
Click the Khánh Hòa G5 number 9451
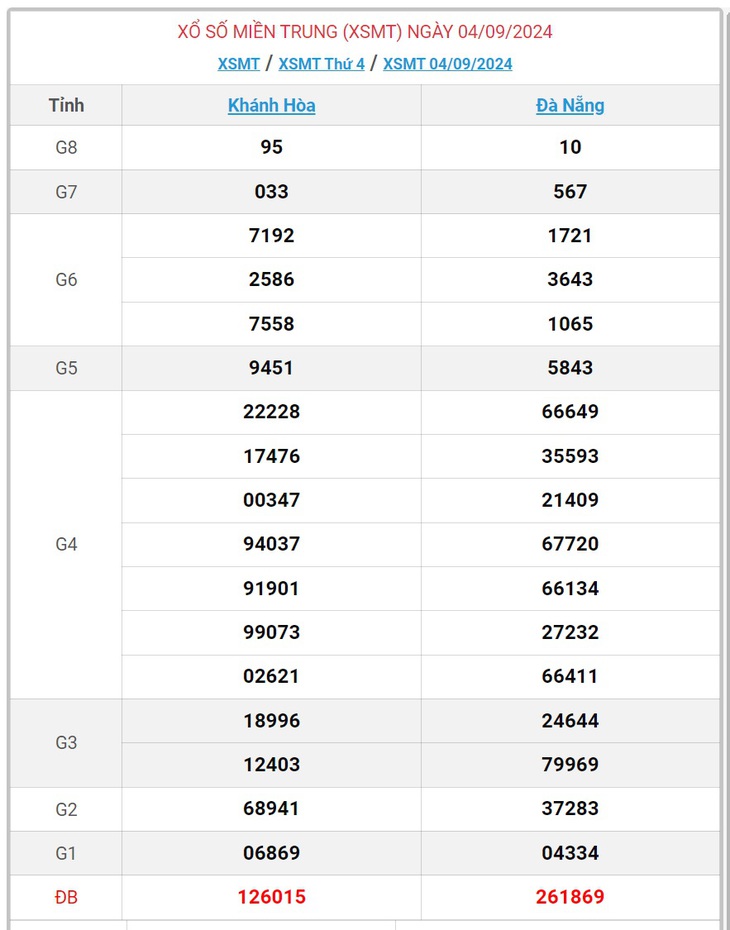(272, 368)
